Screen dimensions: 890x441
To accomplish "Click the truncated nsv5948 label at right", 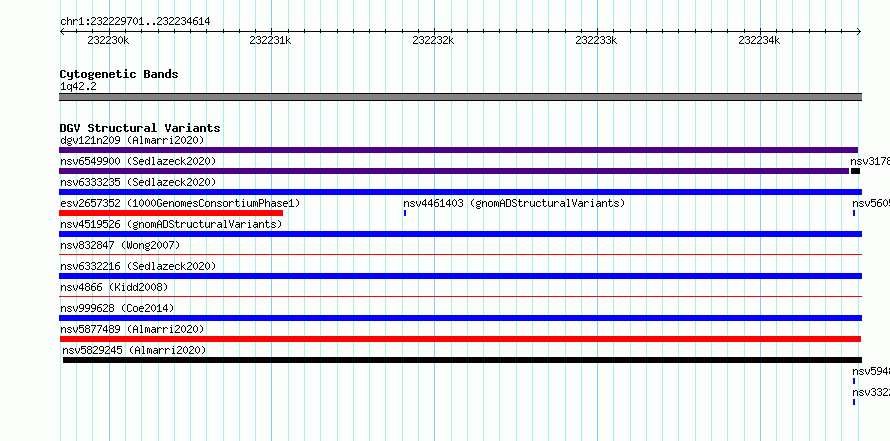I will (x=871, y=371).
